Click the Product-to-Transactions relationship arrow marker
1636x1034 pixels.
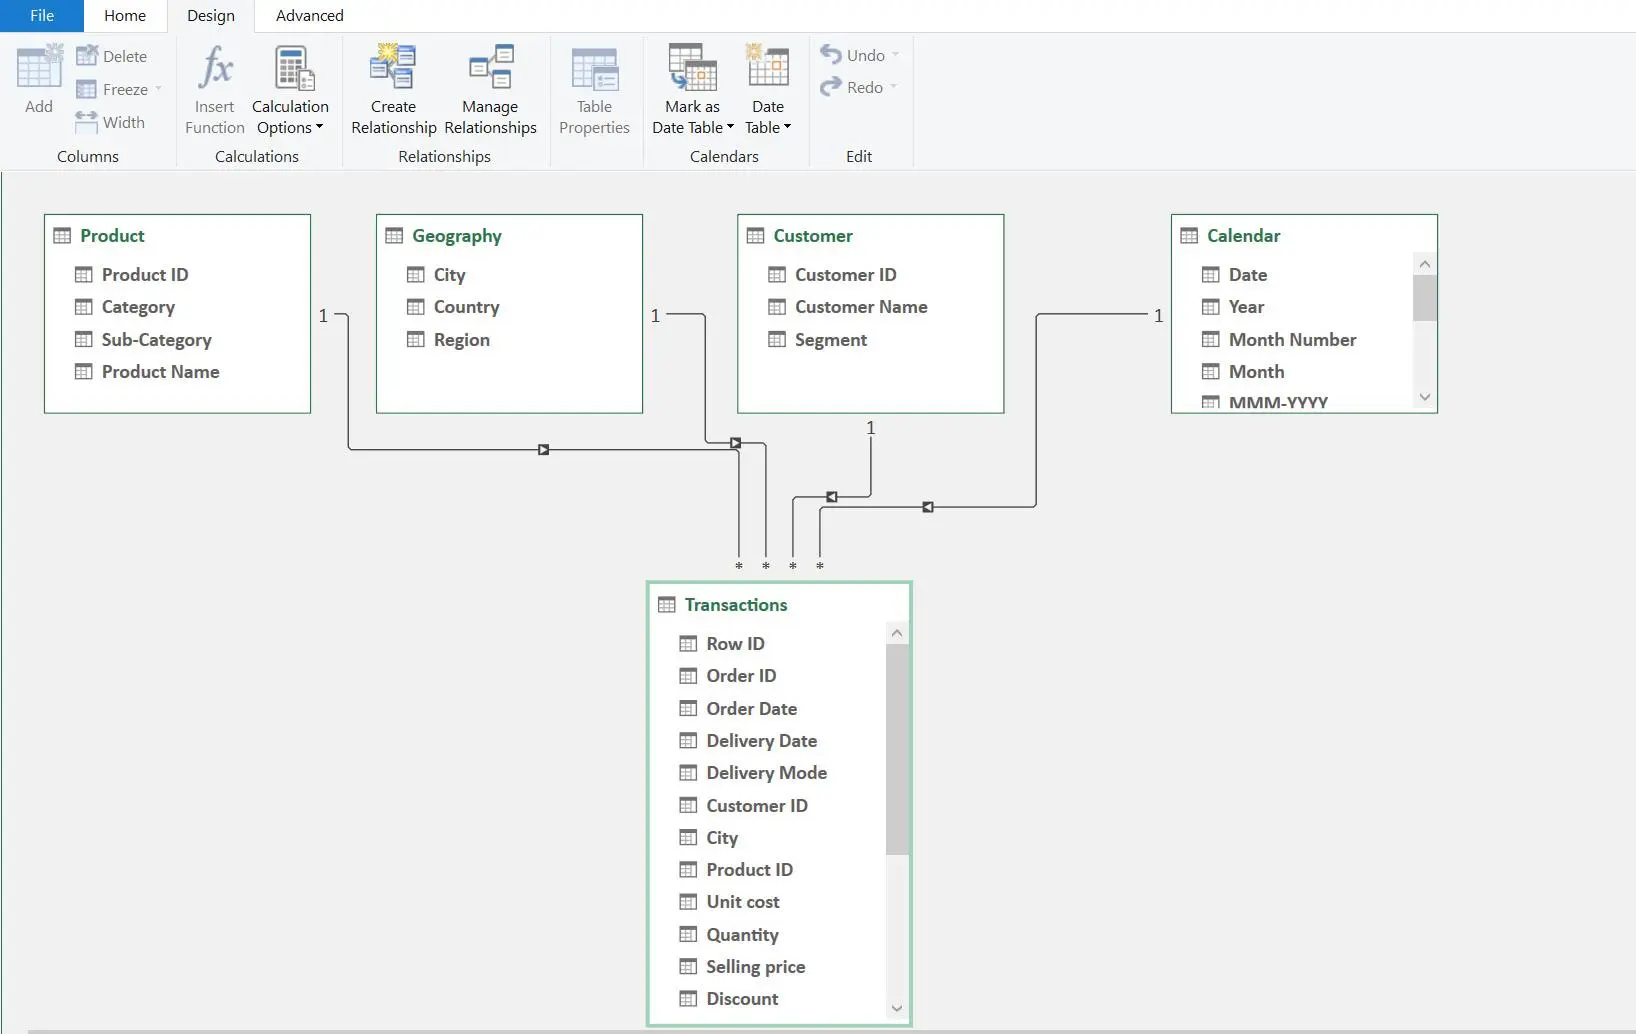[x=543, y=450]
